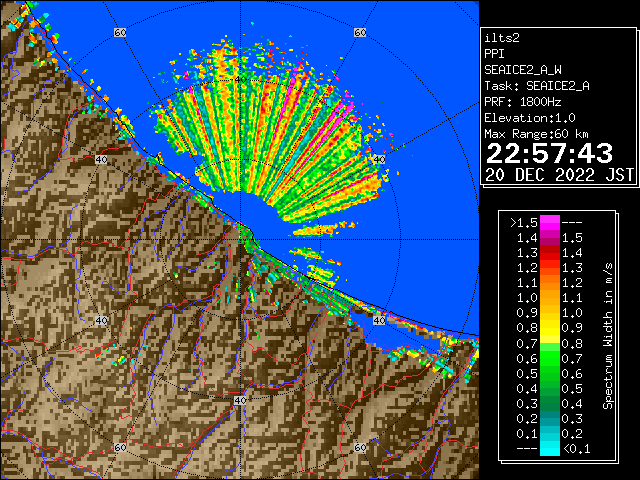This screenshot has height=480, width=640.
Task: Pick the bright magenta '>1.5' legend swatch
Action: pyautogui.click(x=549, y=222)
